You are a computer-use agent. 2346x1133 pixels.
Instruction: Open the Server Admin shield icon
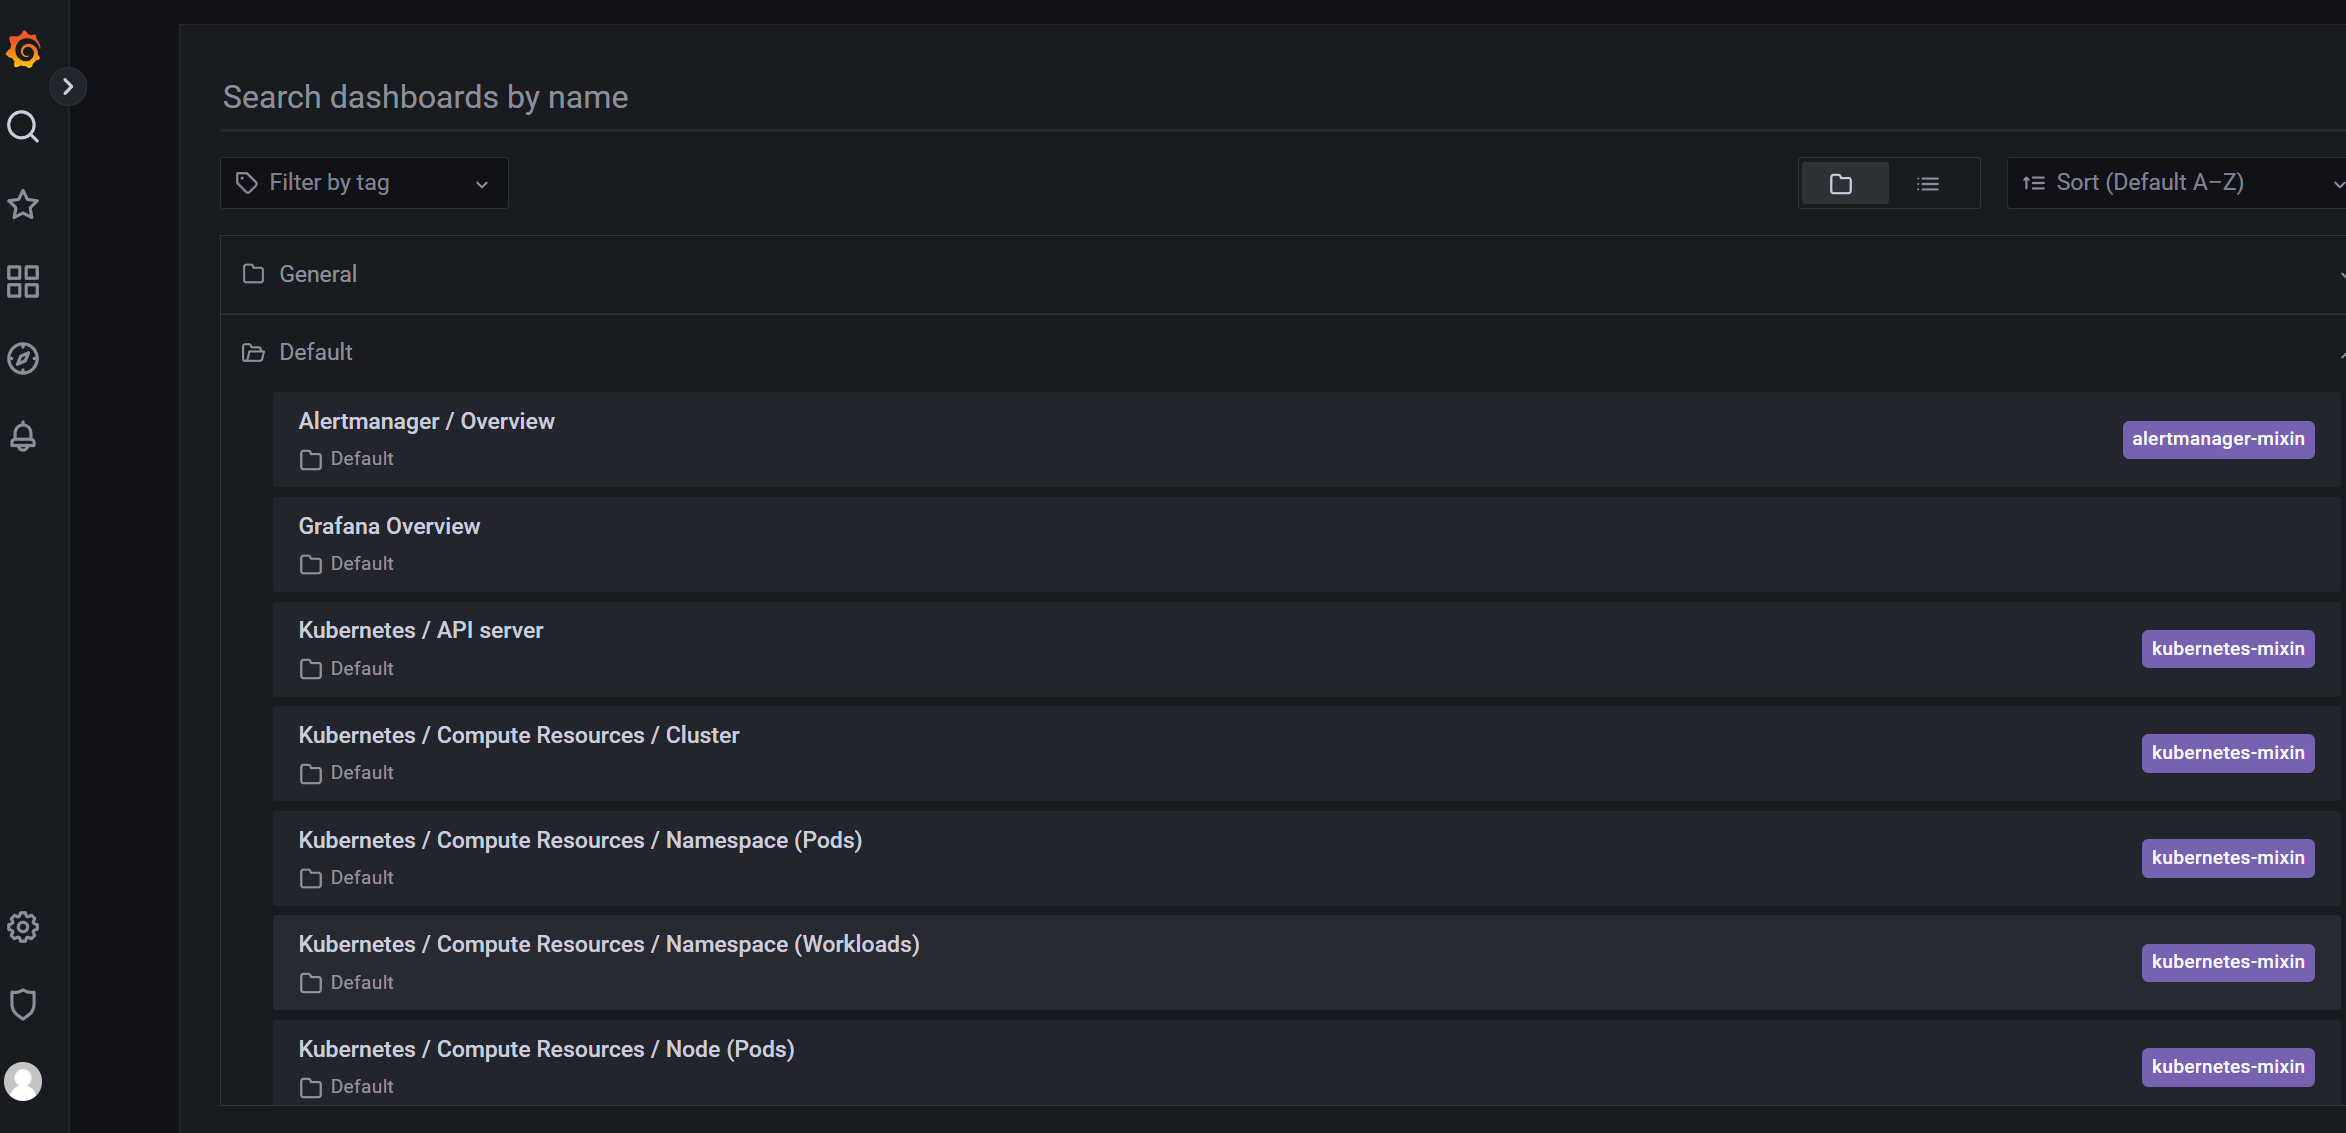coord(23,1004)
